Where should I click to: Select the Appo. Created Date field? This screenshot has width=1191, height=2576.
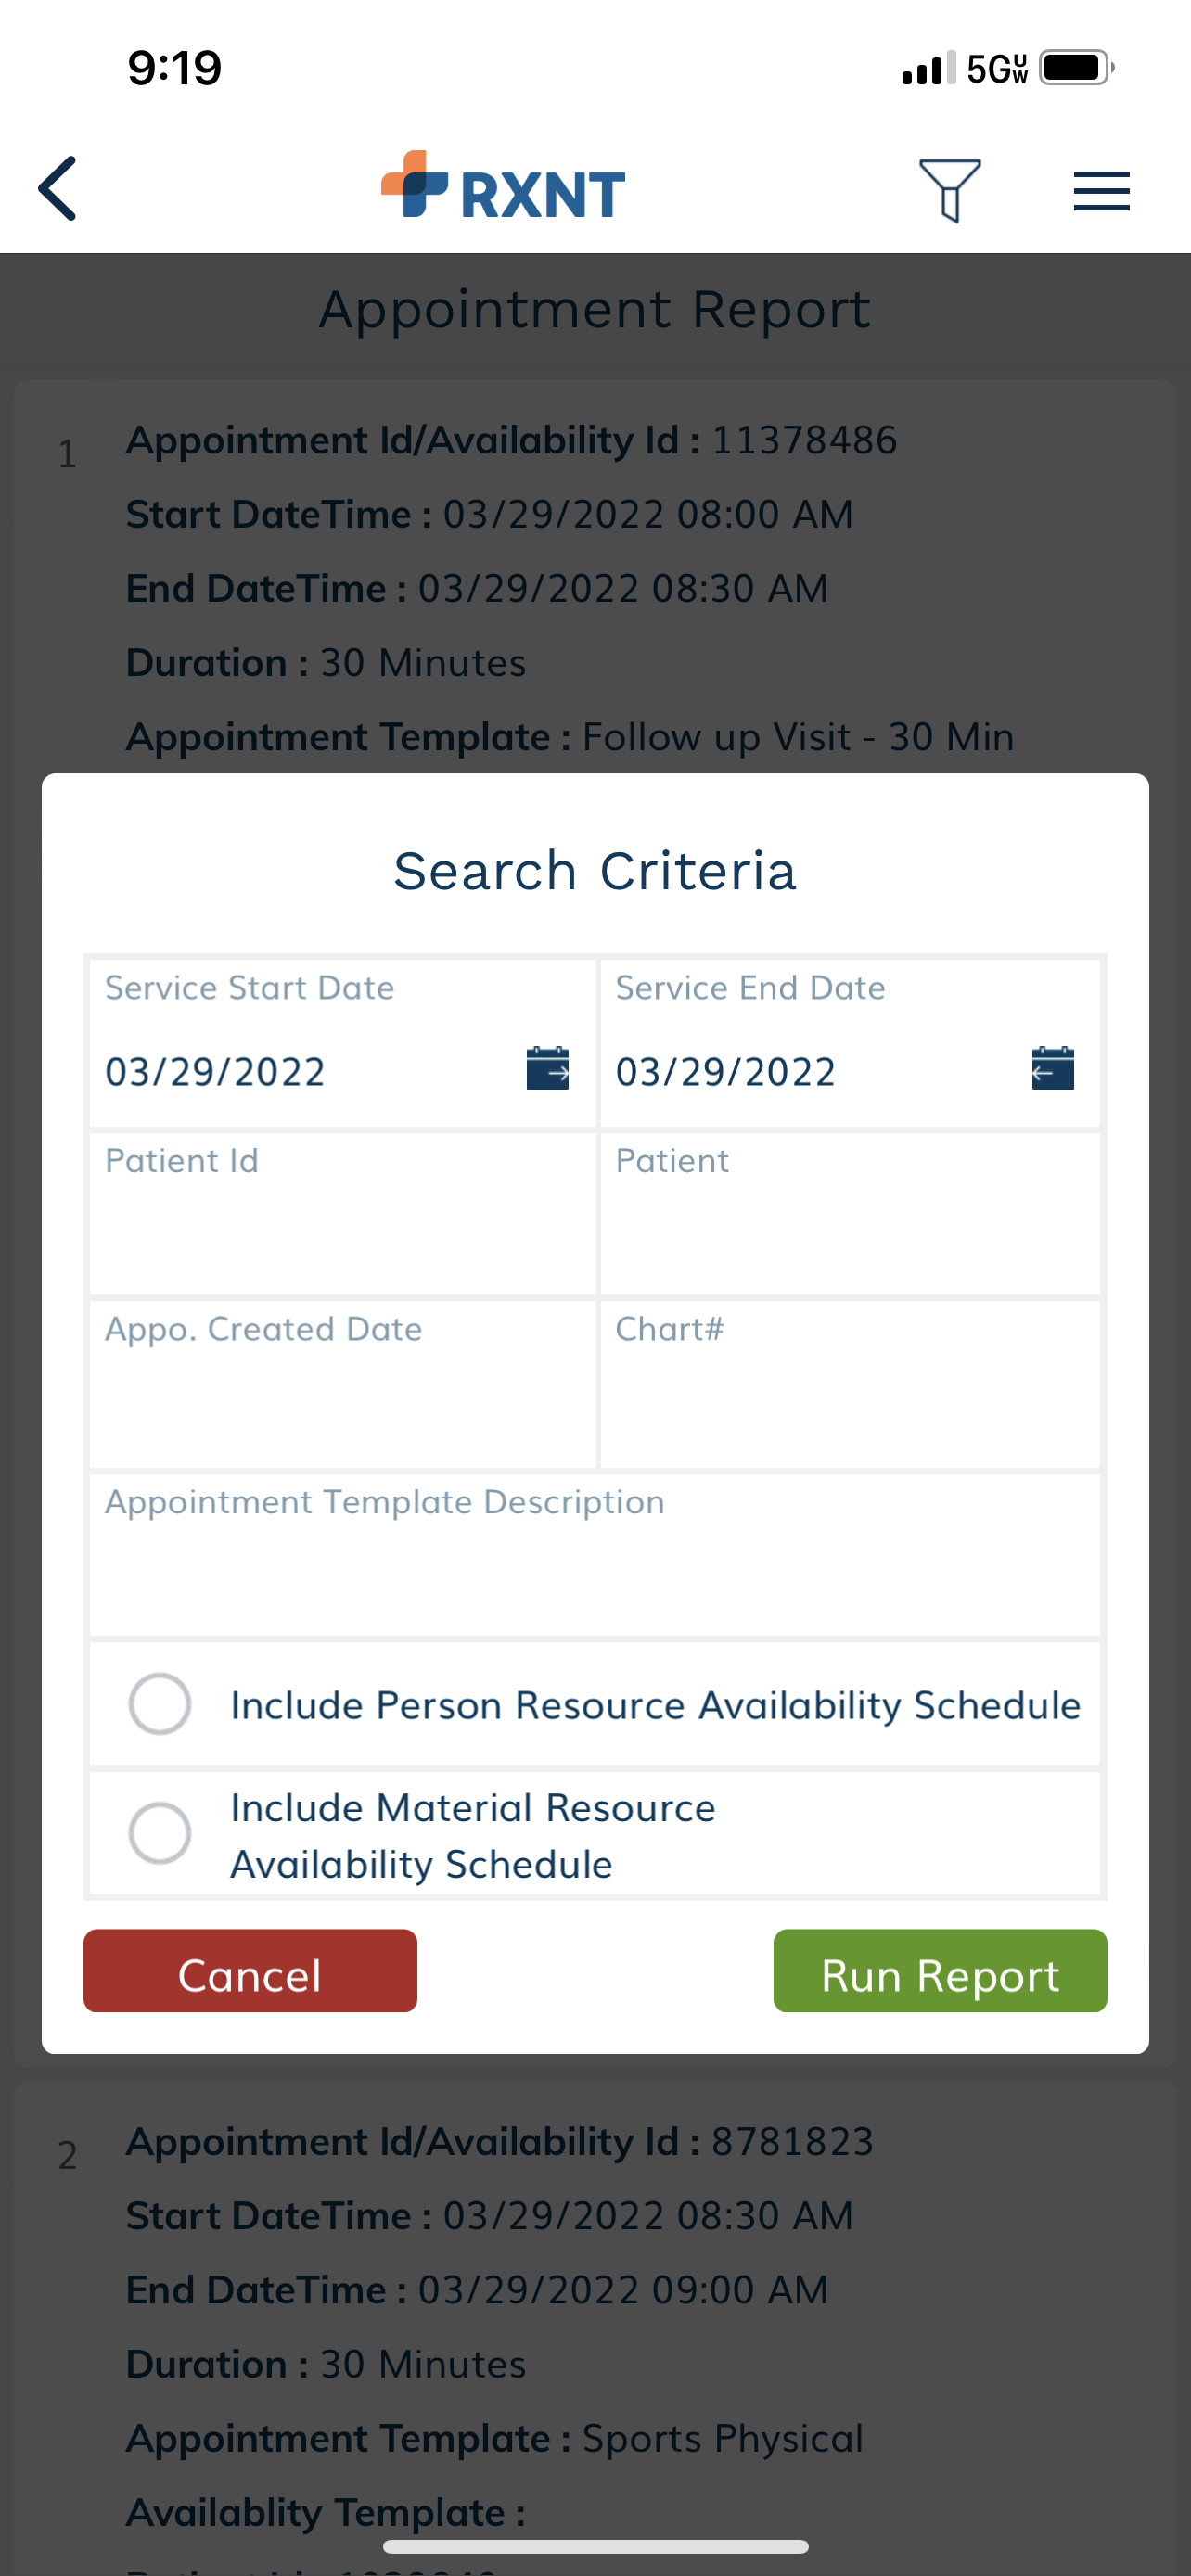(343, 1384)
